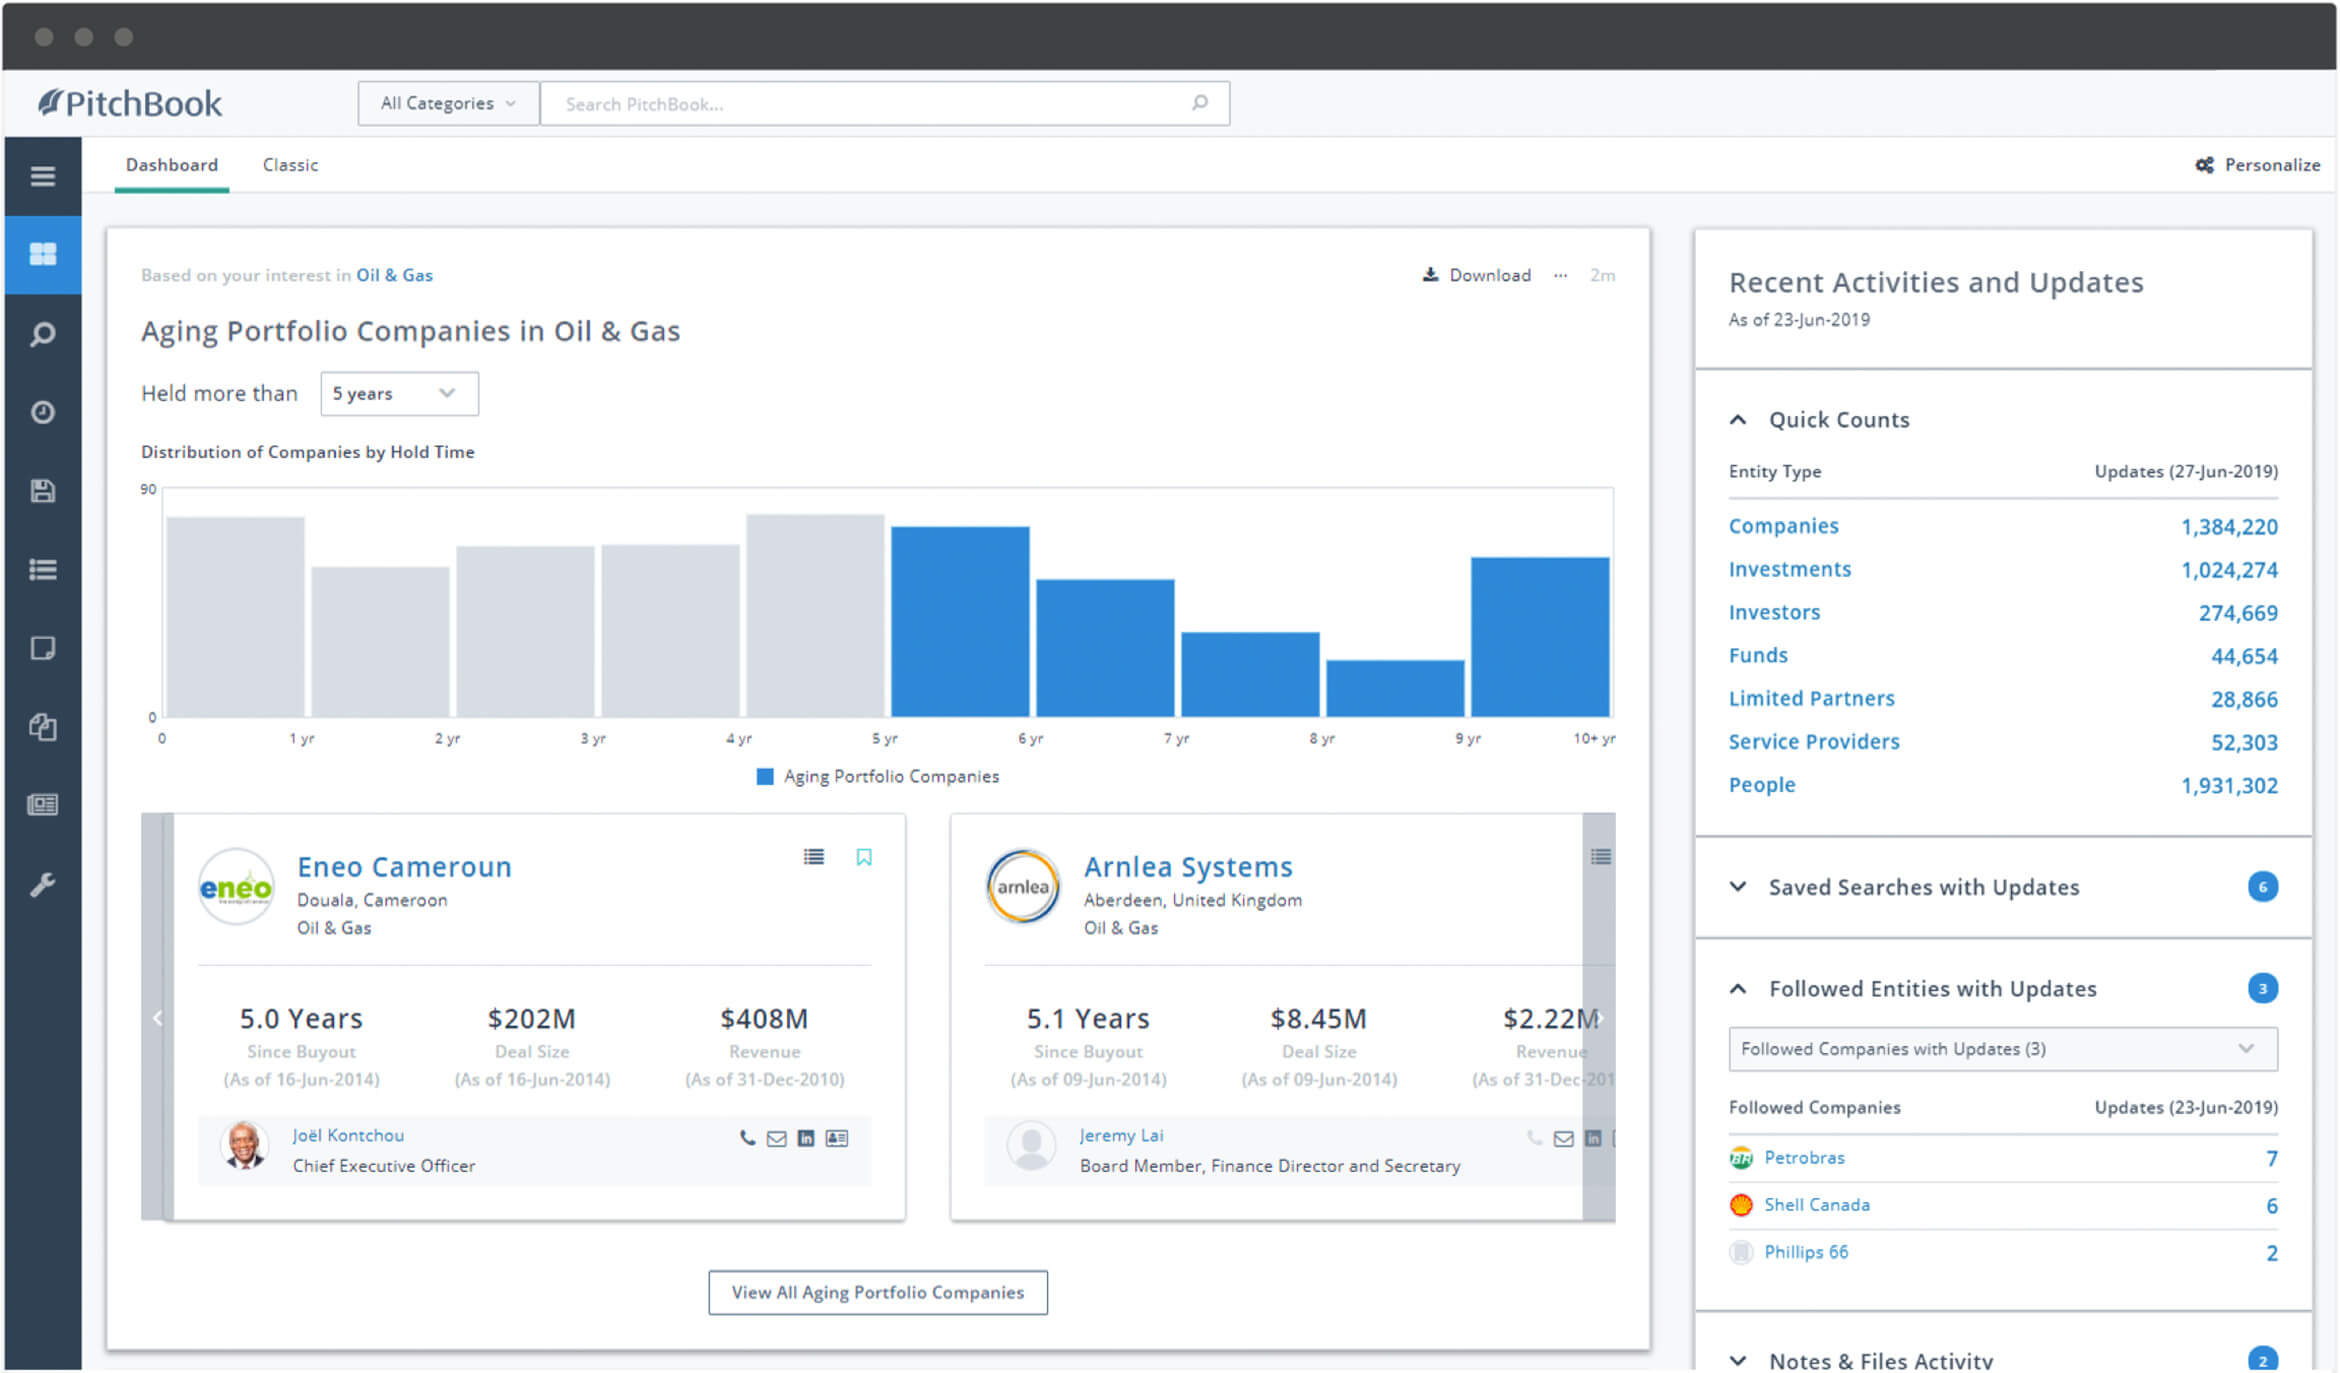The width and height of the screenshot is (2340, 1373).
Task: Expand the Notes & Files Activity section
Action: pos(1738,1361)
